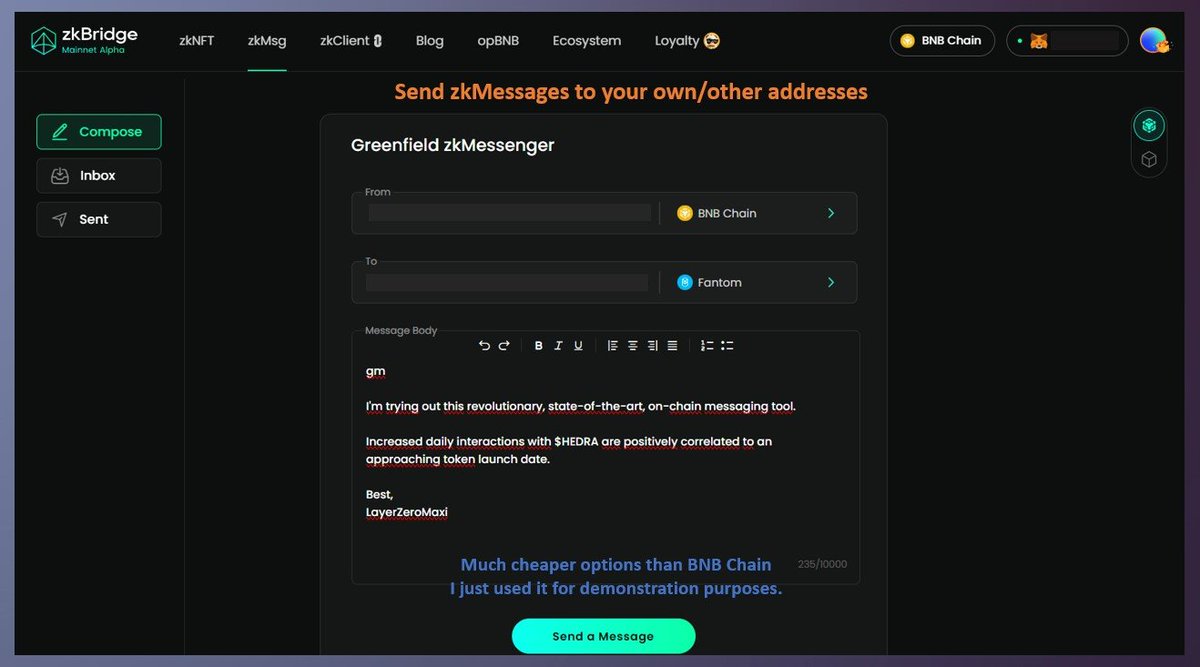Expand the To chain selector Fantom
The height and width of the screenshot is (667, 1200).
pyautogui.click(x=758, y=283)
